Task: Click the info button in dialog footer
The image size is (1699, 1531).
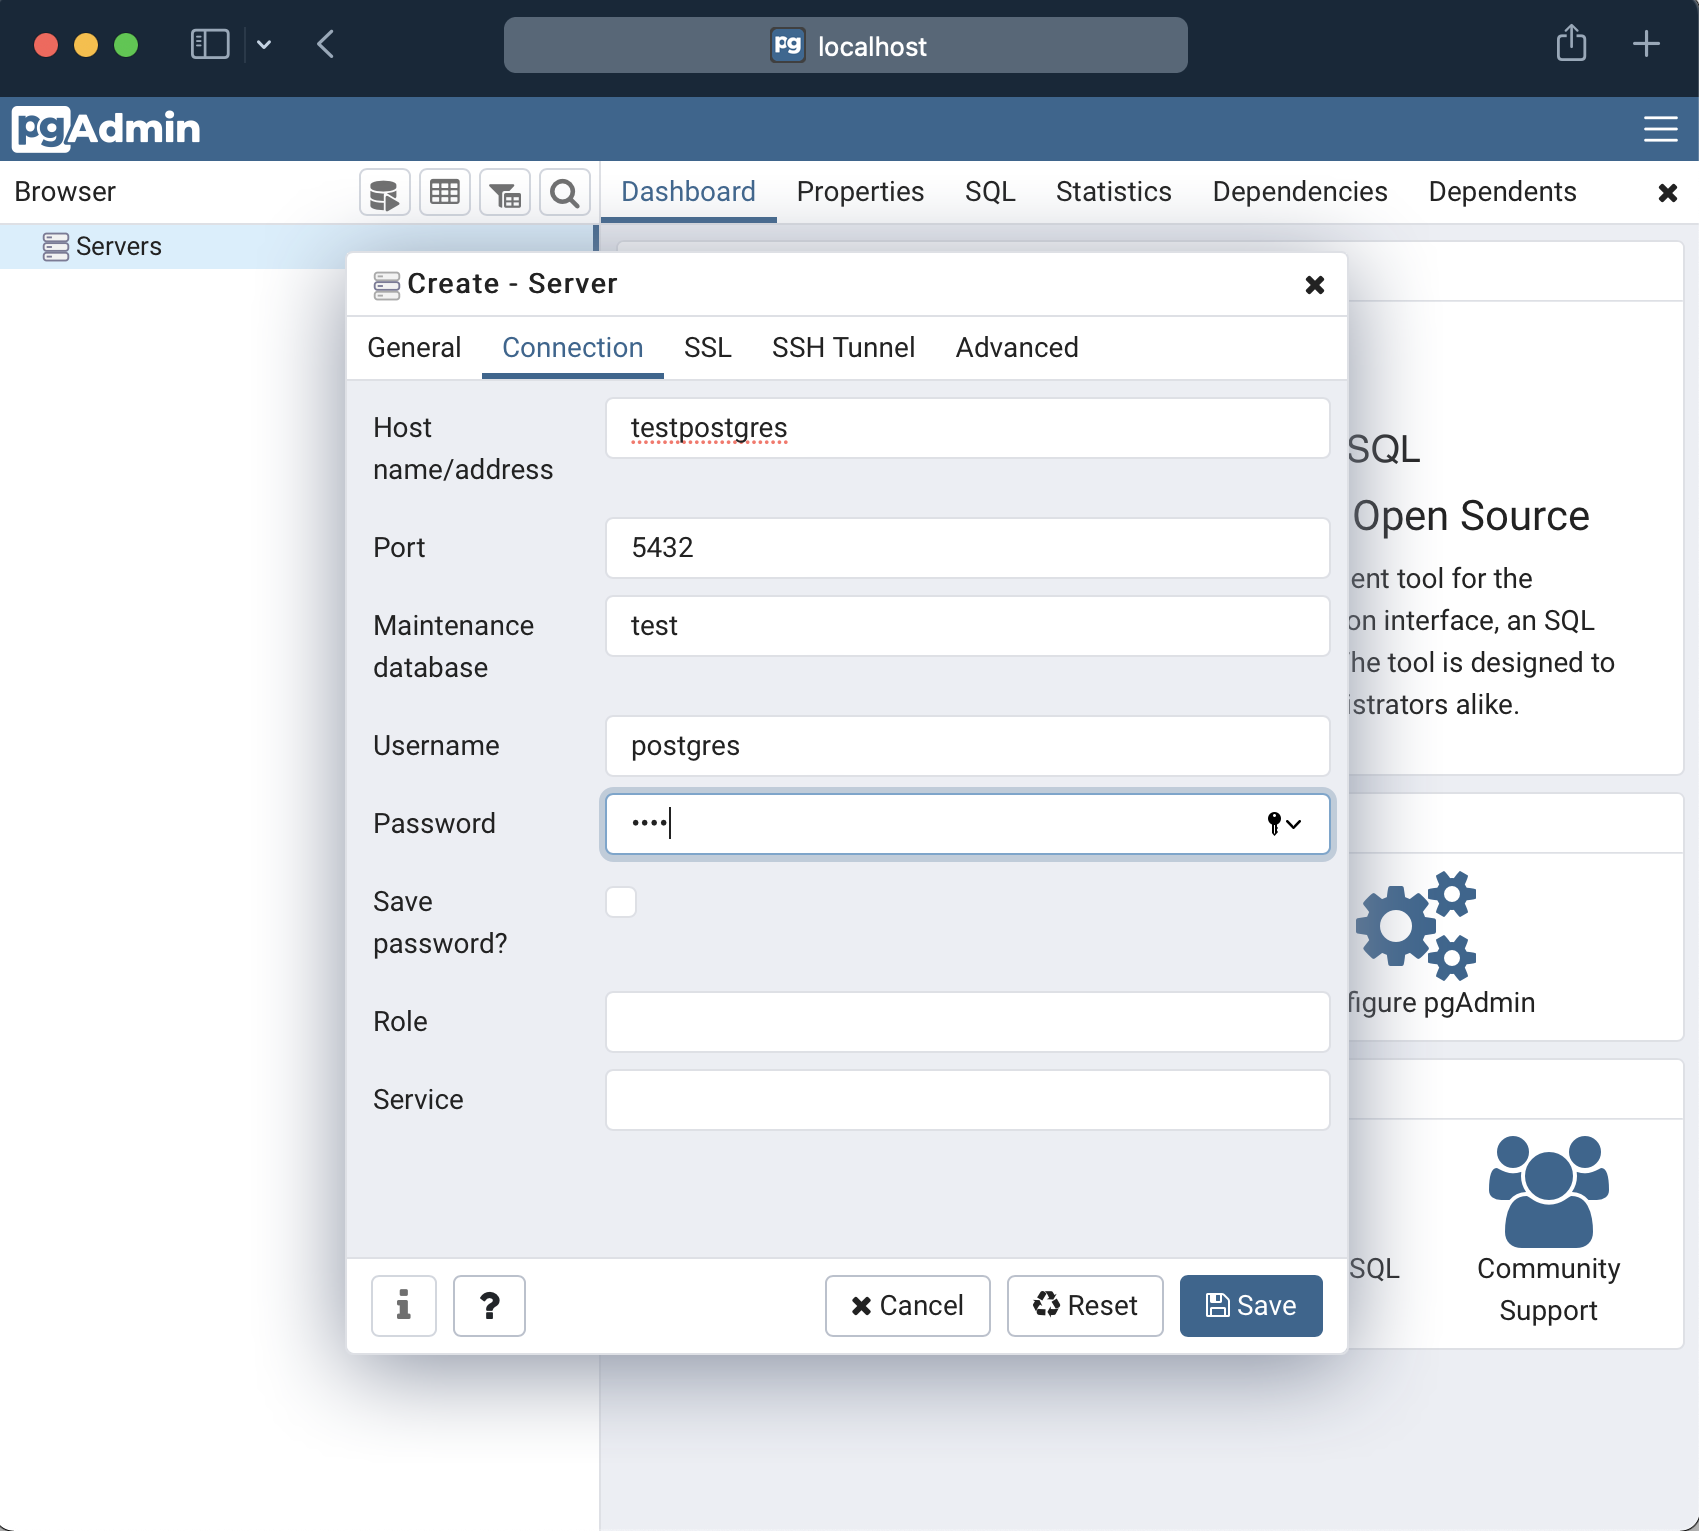Action: (403, 1306)
